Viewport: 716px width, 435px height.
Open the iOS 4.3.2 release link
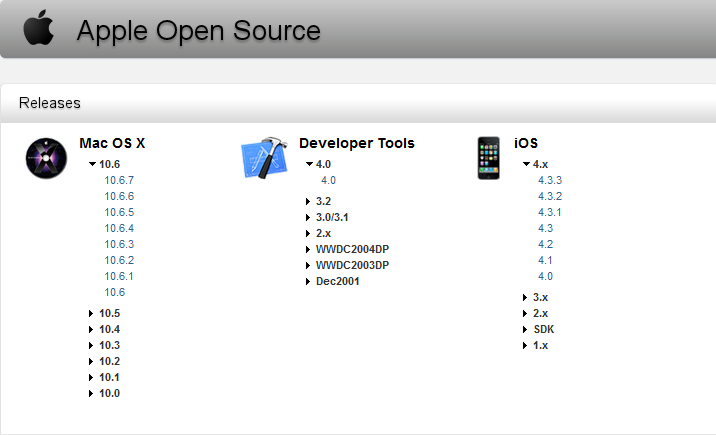[x=550, y=196]
